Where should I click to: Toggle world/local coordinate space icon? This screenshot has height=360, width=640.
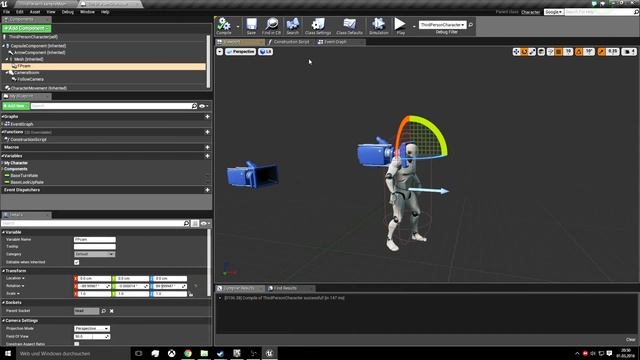point(541,52)
